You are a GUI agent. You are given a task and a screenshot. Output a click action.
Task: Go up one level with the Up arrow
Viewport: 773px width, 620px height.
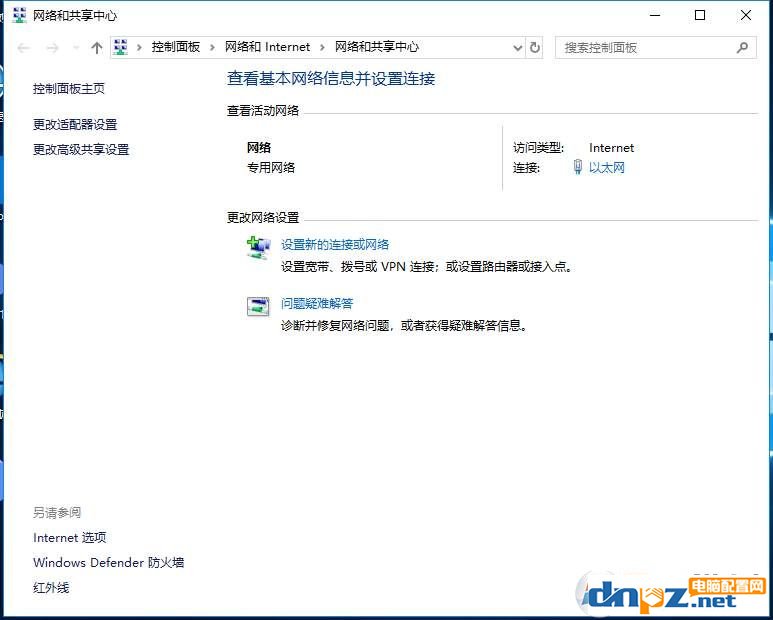pyautogui.click(x=97, y=48)
